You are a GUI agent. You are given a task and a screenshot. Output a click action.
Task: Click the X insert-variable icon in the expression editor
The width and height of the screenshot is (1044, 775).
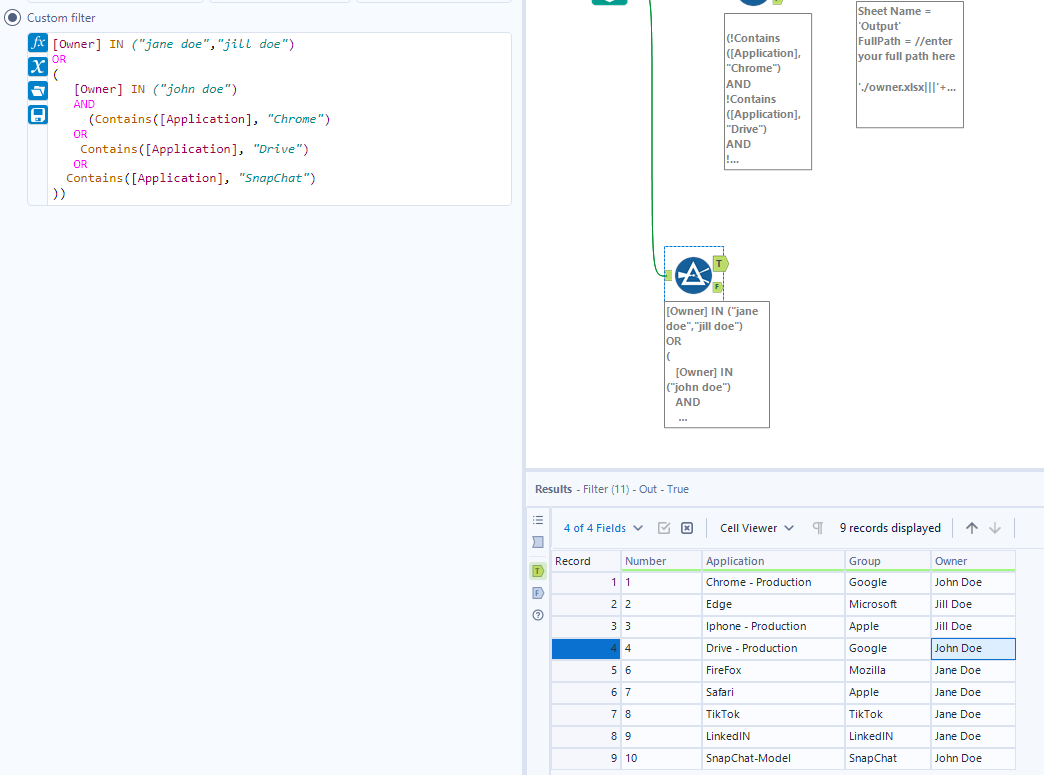pyautogui.click(x=38, y=66)
